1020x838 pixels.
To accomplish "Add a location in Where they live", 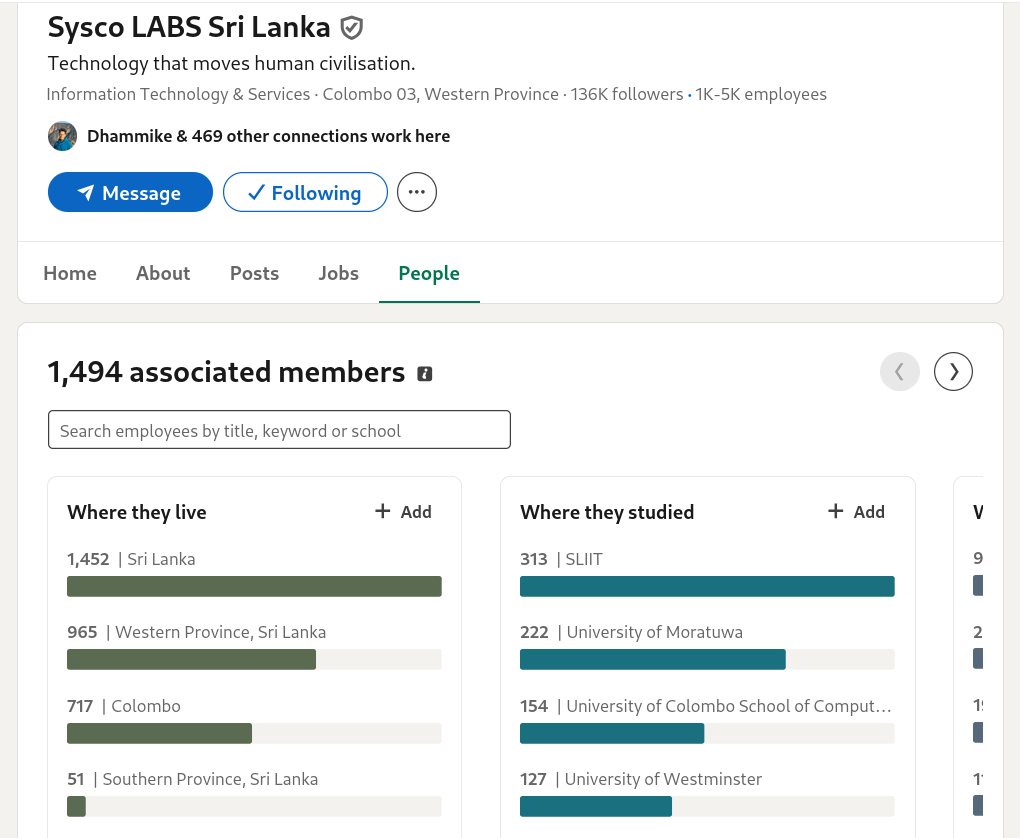I will pyautogui.click(x=403, y=512).
